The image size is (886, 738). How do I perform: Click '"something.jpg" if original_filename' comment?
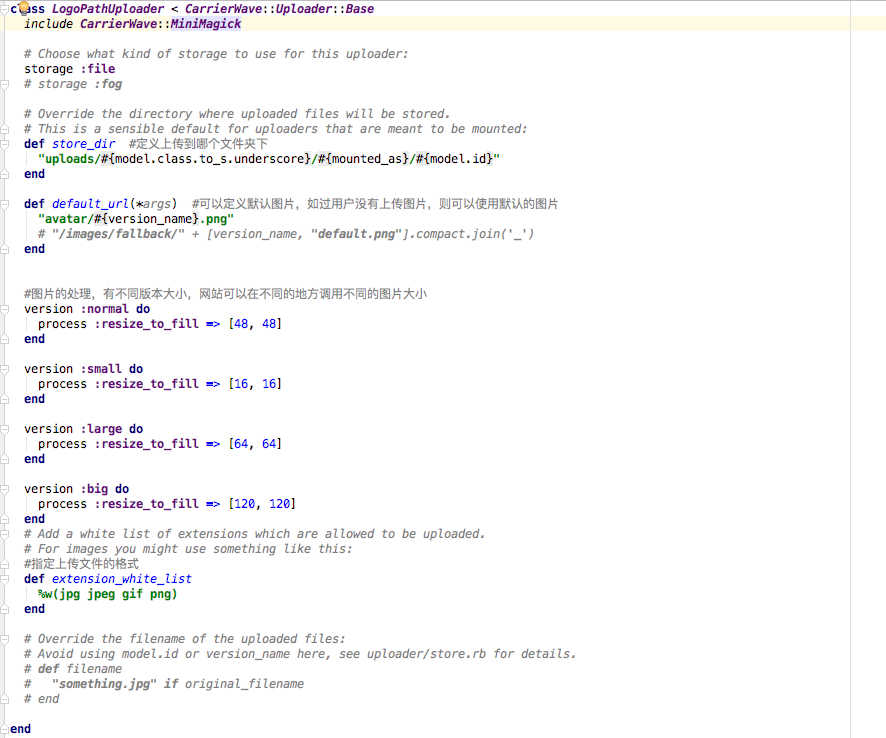tap(178, 684)
